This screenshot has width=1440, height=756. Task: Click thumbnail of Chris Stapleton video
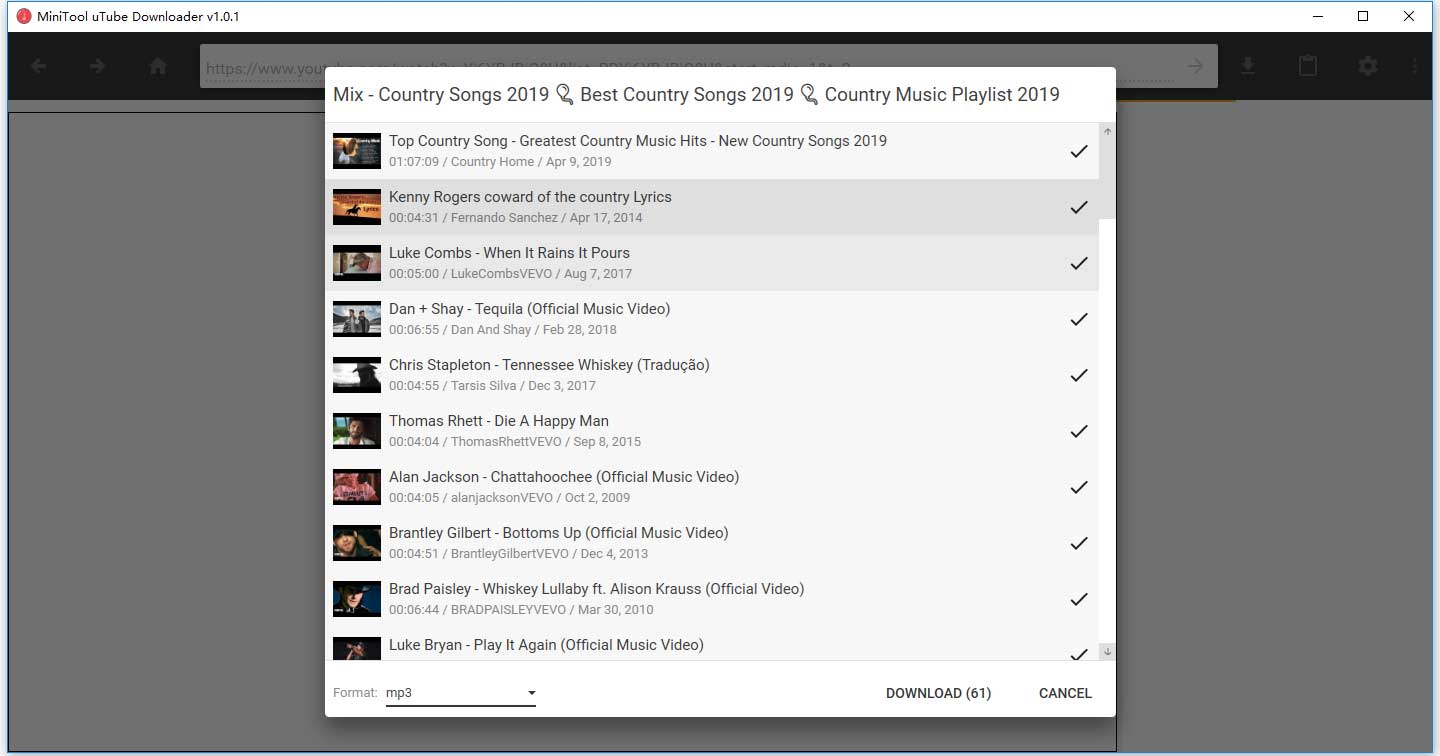[x=357, y=375]
